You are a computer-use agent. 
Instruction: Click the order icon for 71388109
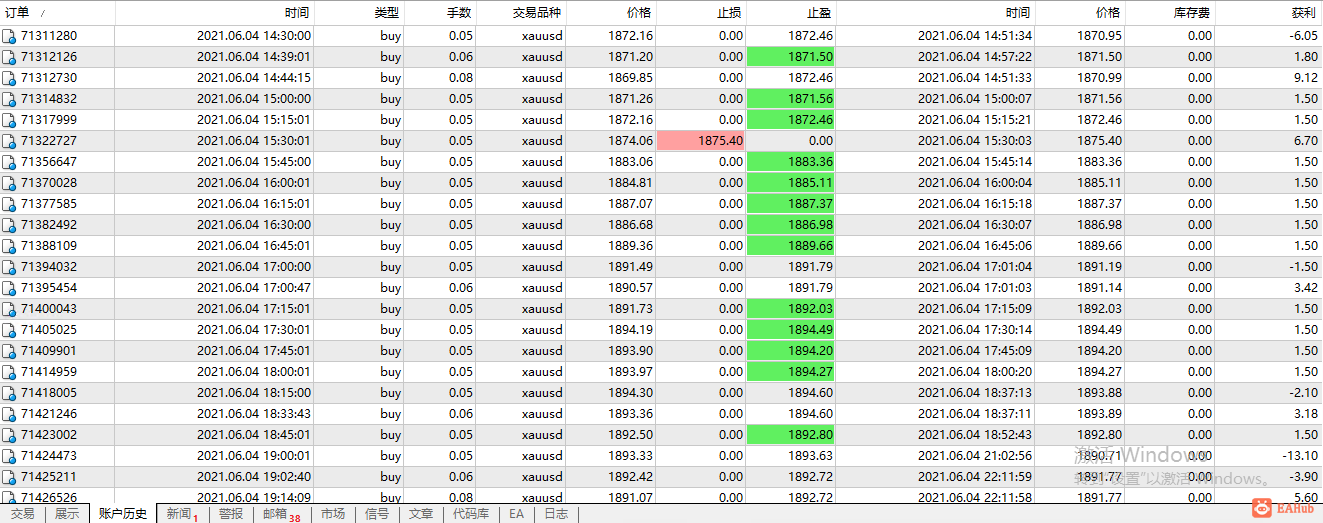9,246
